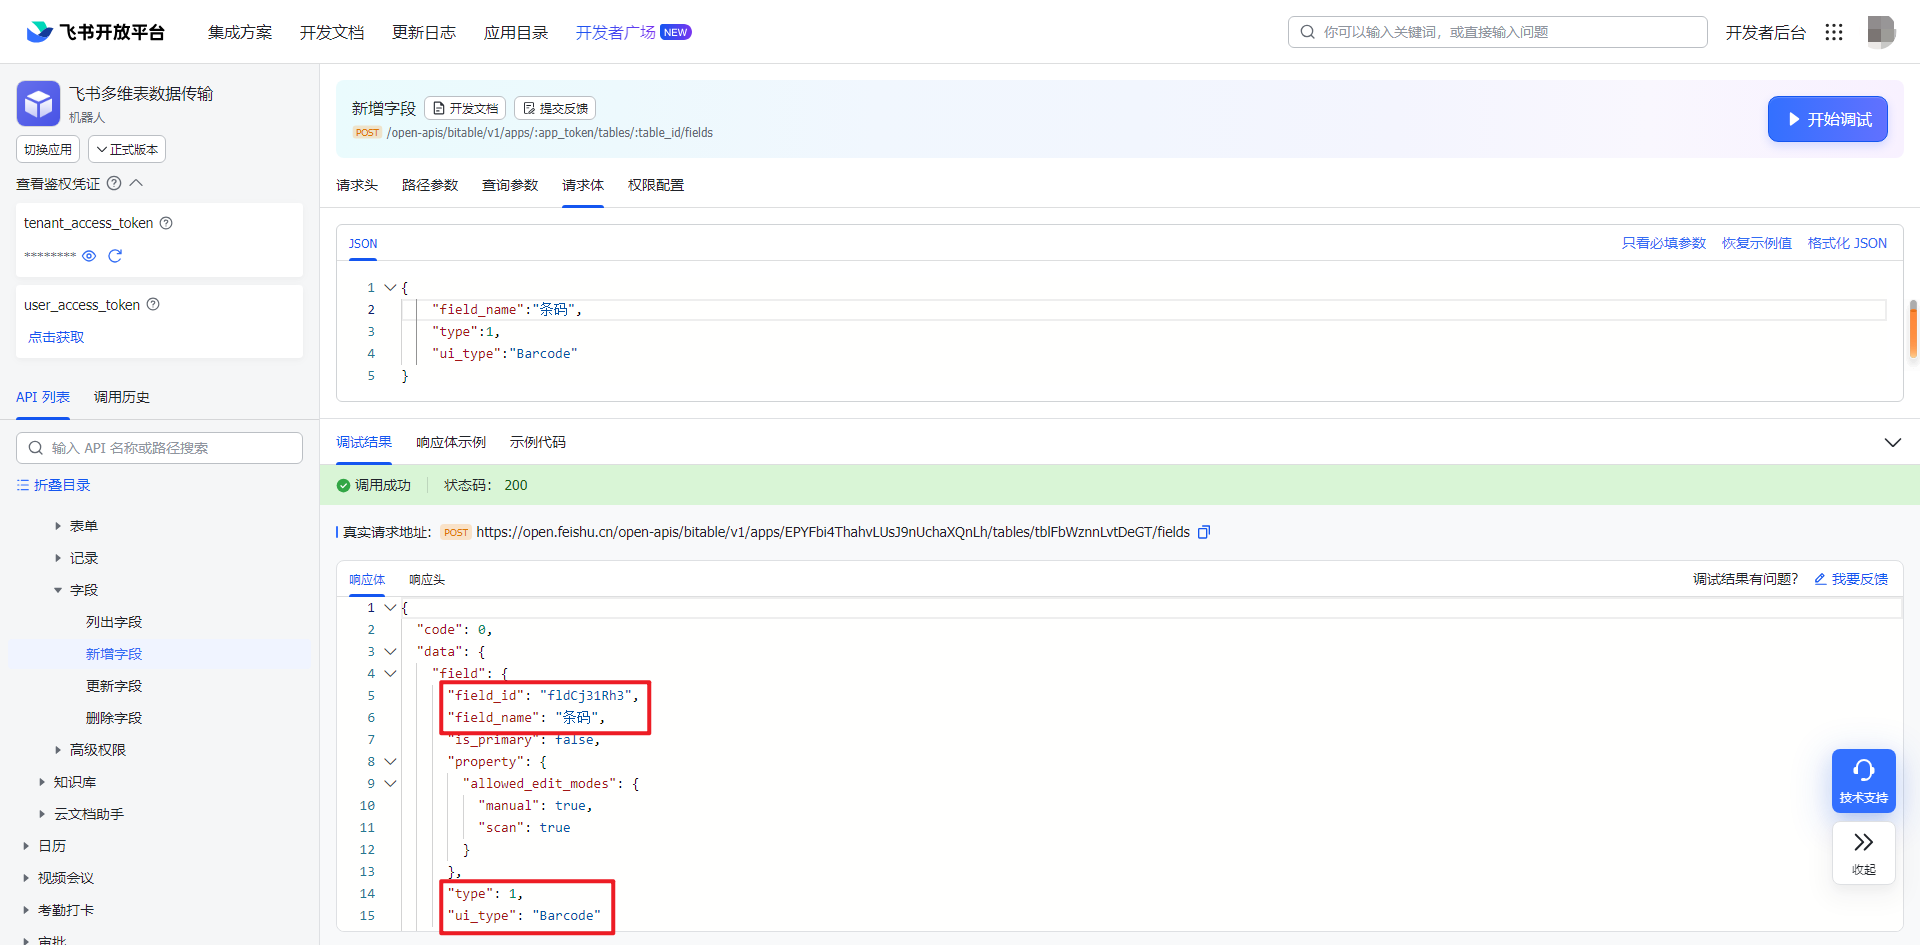Open the apps grid icon in header

tap(1834, 32)
